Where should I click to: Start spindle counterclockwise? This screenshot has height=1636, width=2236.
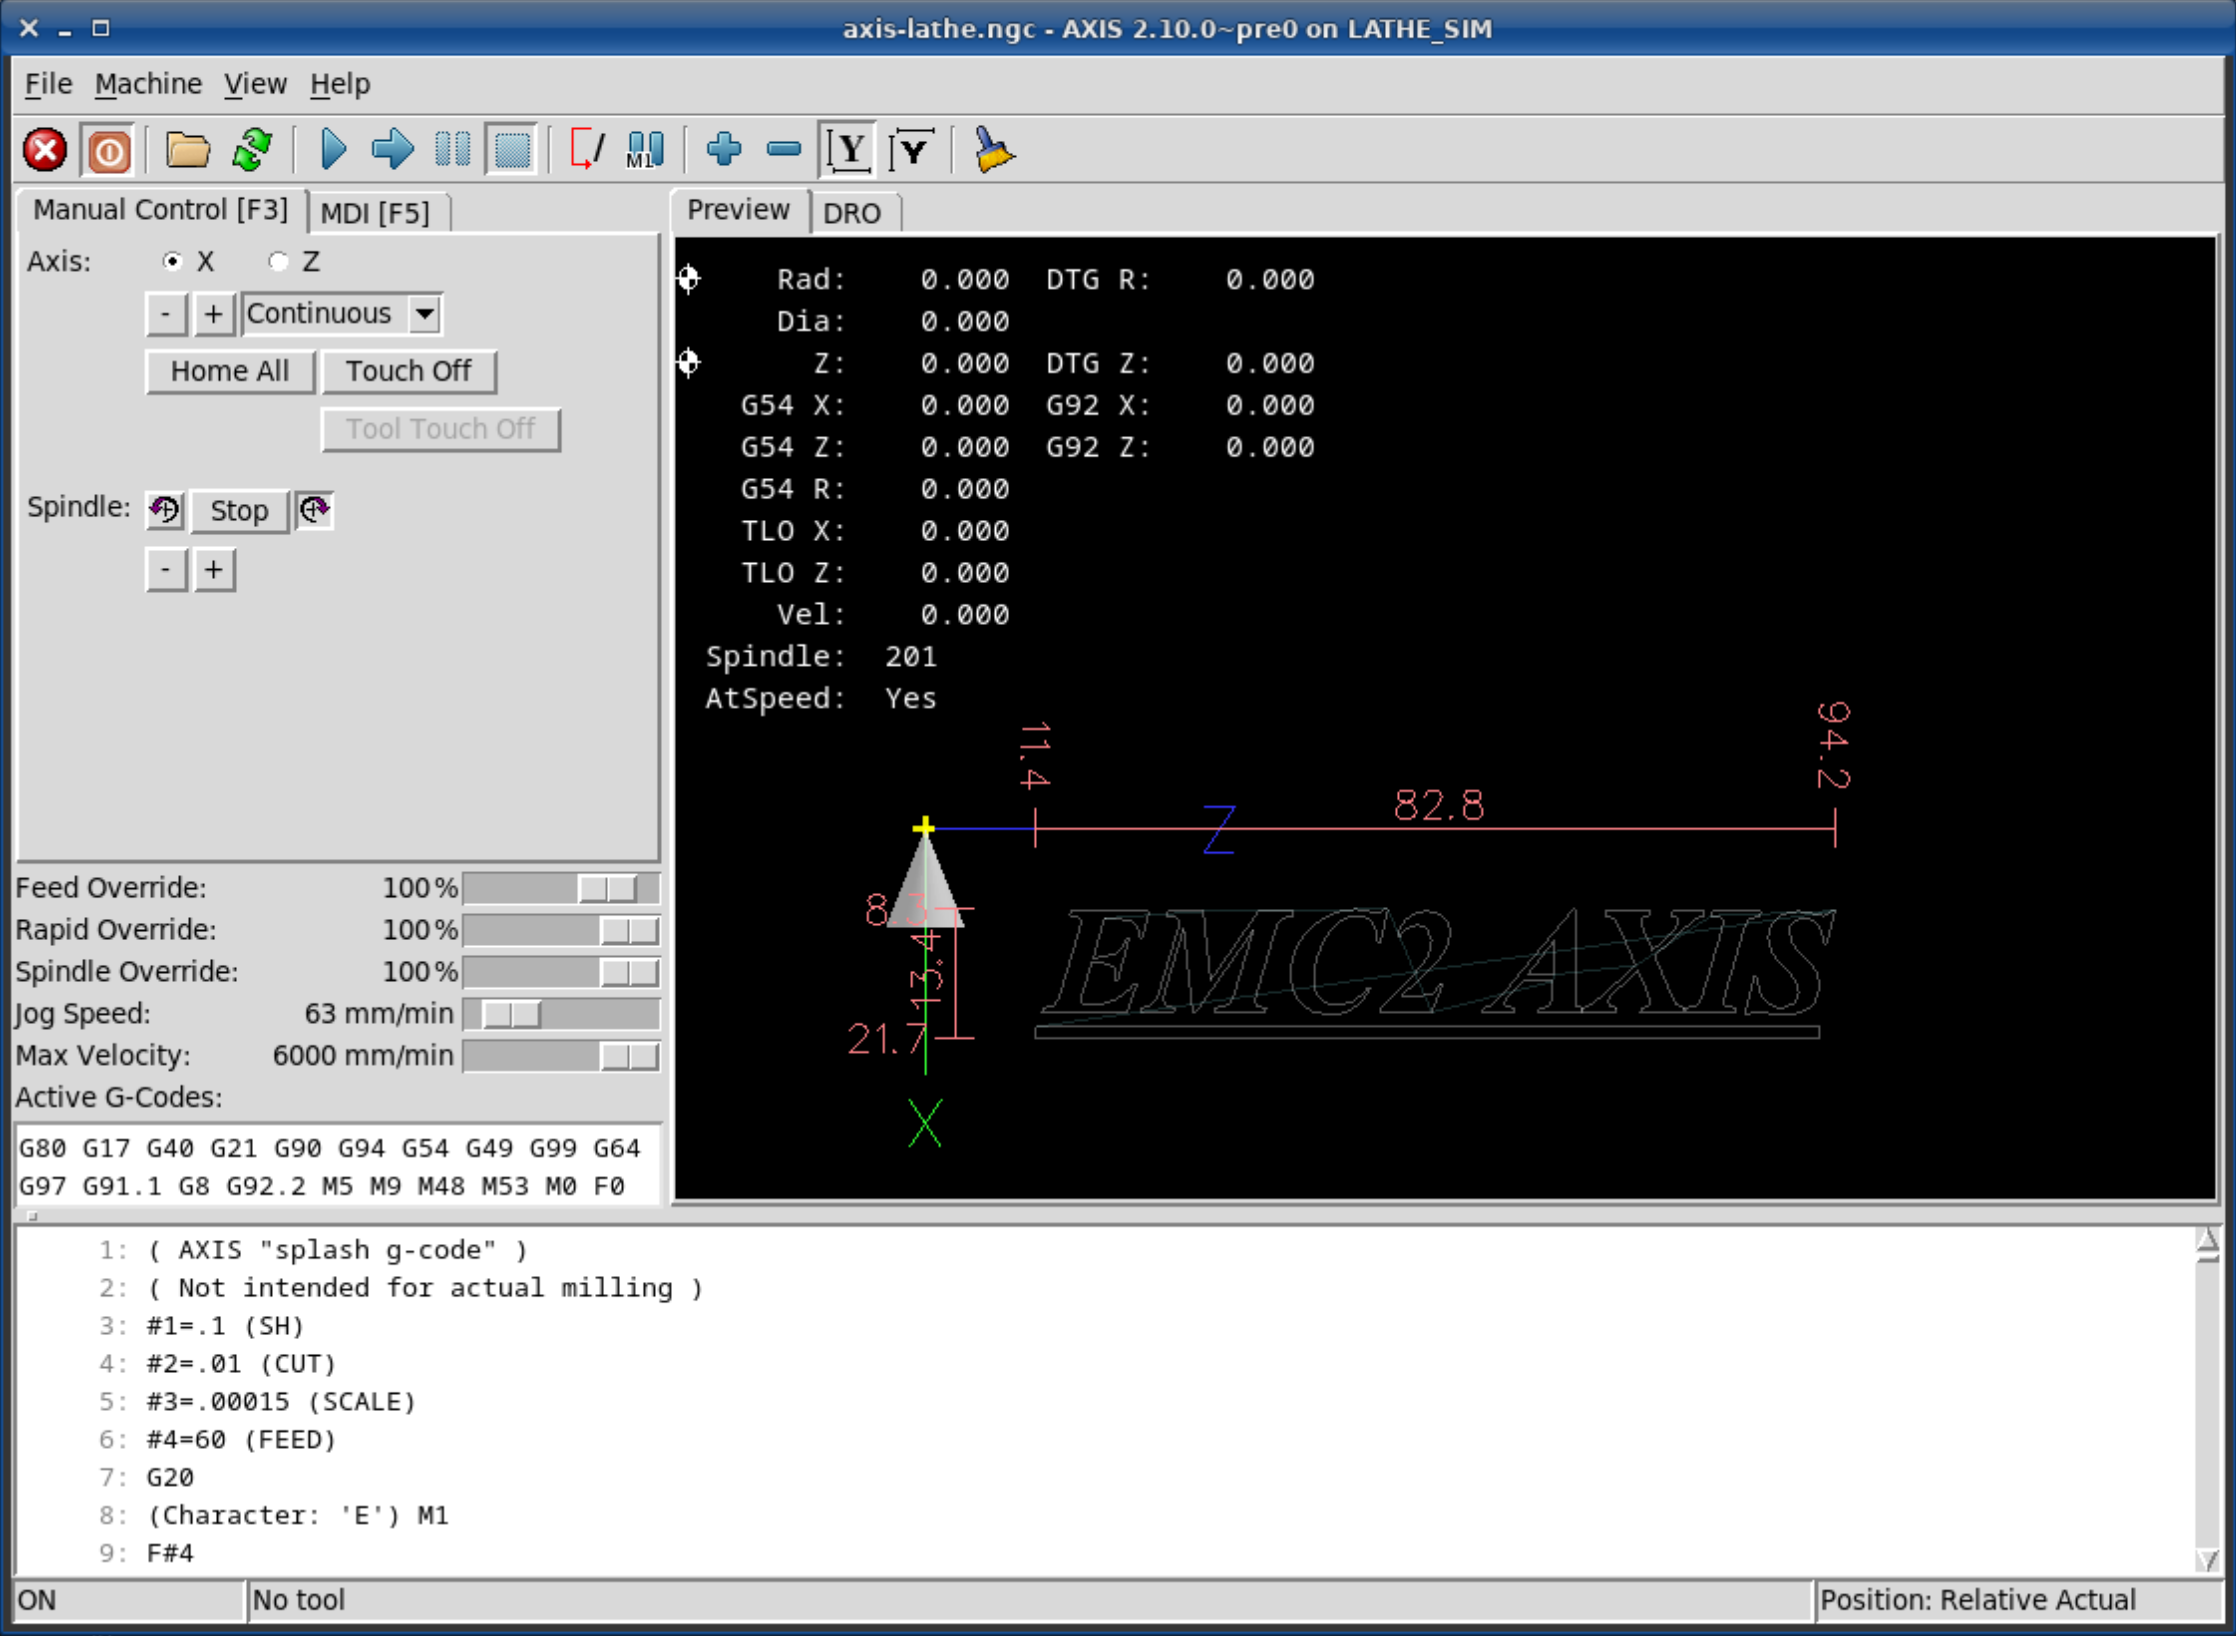pyautogui.click(x=165, y=511)
